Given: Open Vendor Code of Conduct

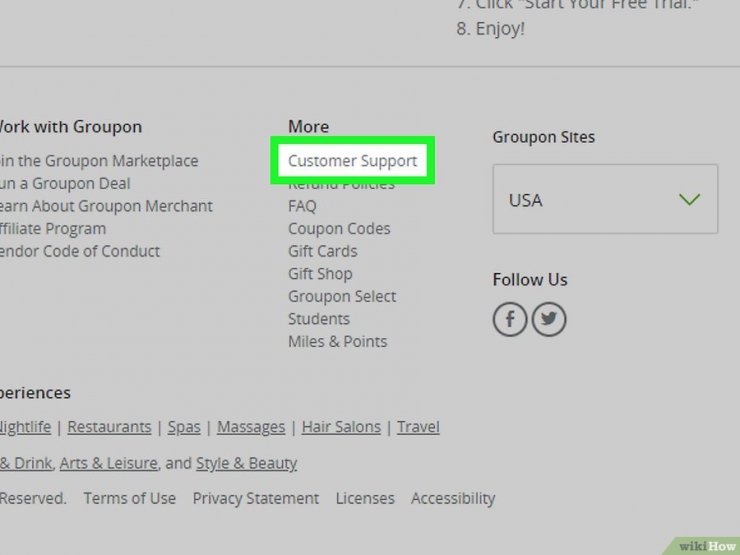Looking at the screenshot, I should tap(80, 251).
